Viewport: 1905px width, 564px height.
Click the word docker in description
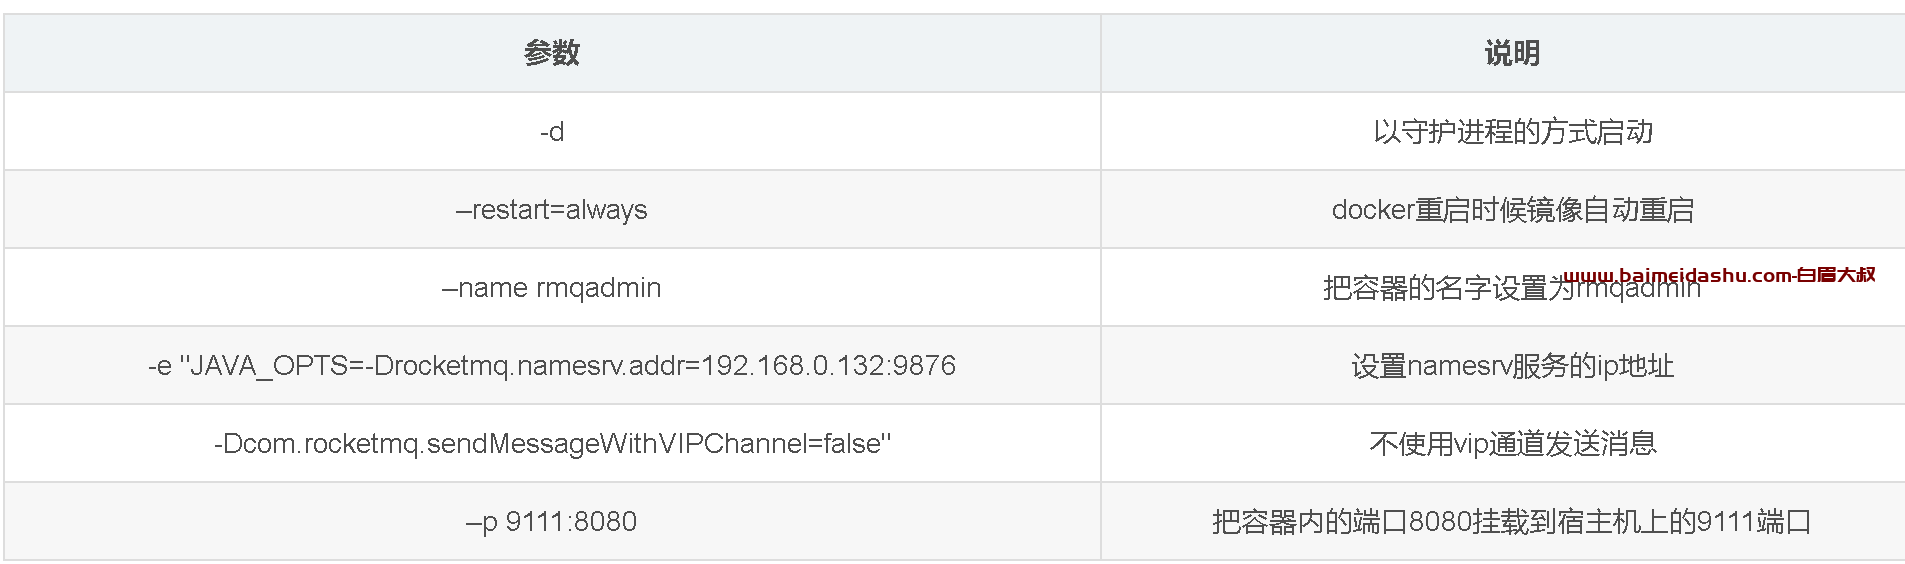(x=1373, y=210)
